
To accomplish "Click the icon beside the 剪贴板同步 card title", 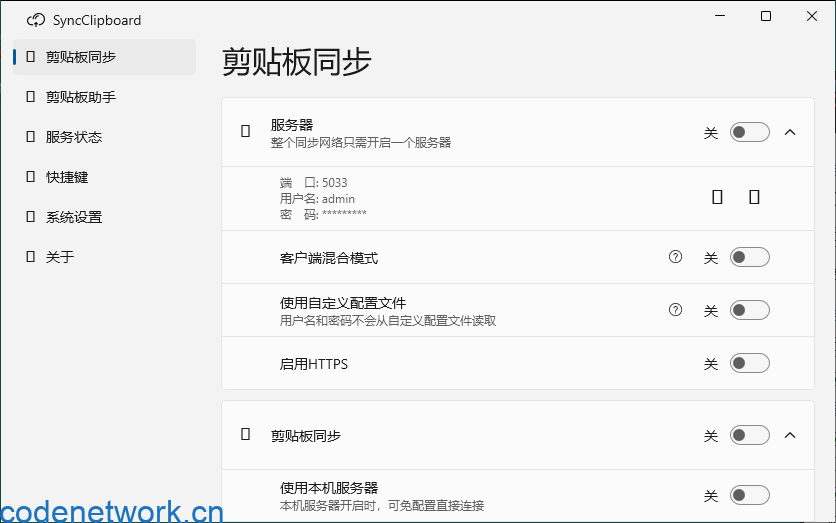I will 245,434.
